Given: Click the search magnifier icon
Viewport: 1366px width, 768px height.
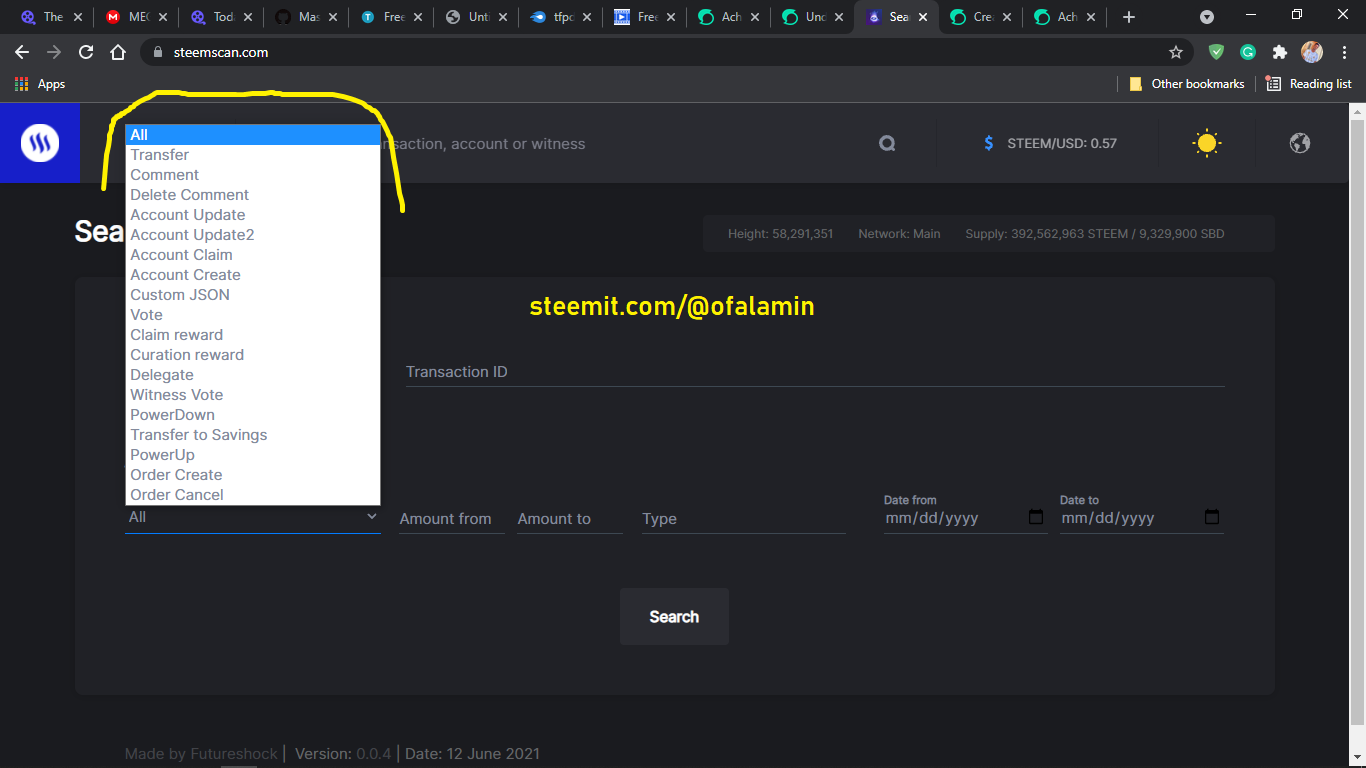Looking at the screenshot, I should [x=887, y=143].
